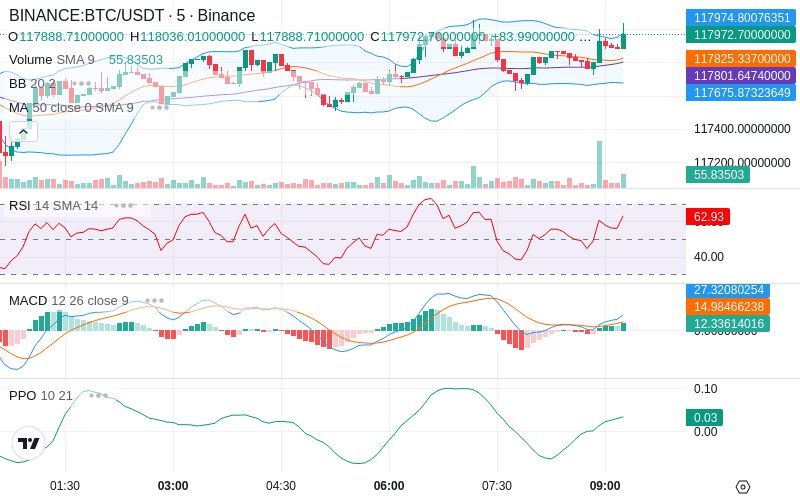
Task: Click the PPO axis tick 0.10
Action: pyautogui.click(x=706, y=389)
